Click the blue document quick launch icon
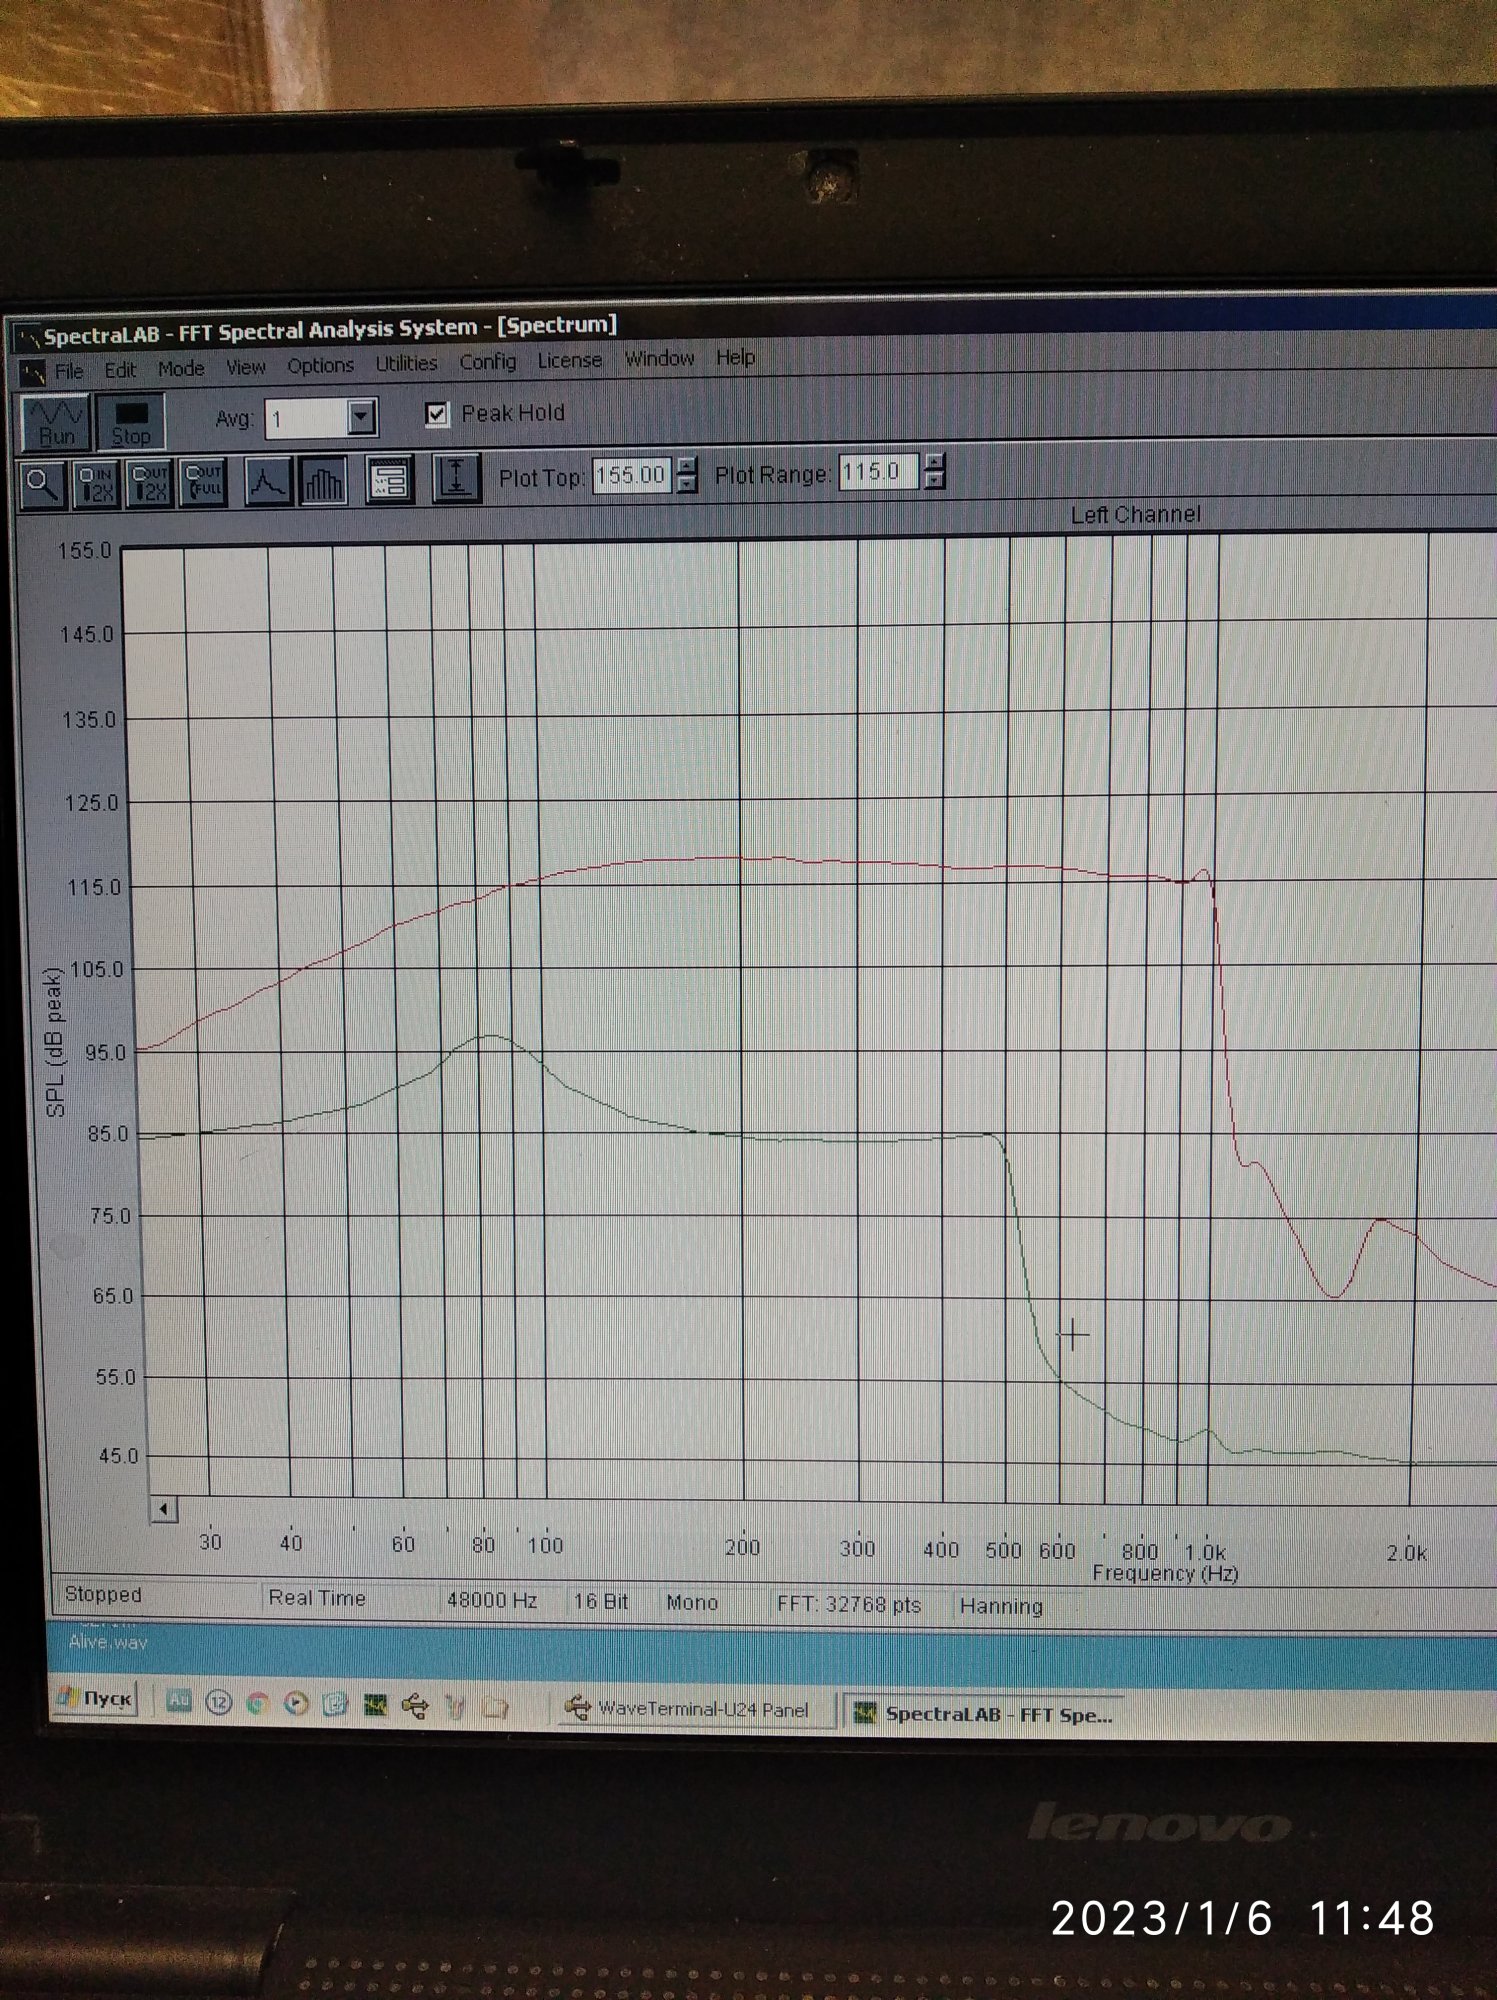Viewport: 1497px width, 2000px height. (335, 1704)
